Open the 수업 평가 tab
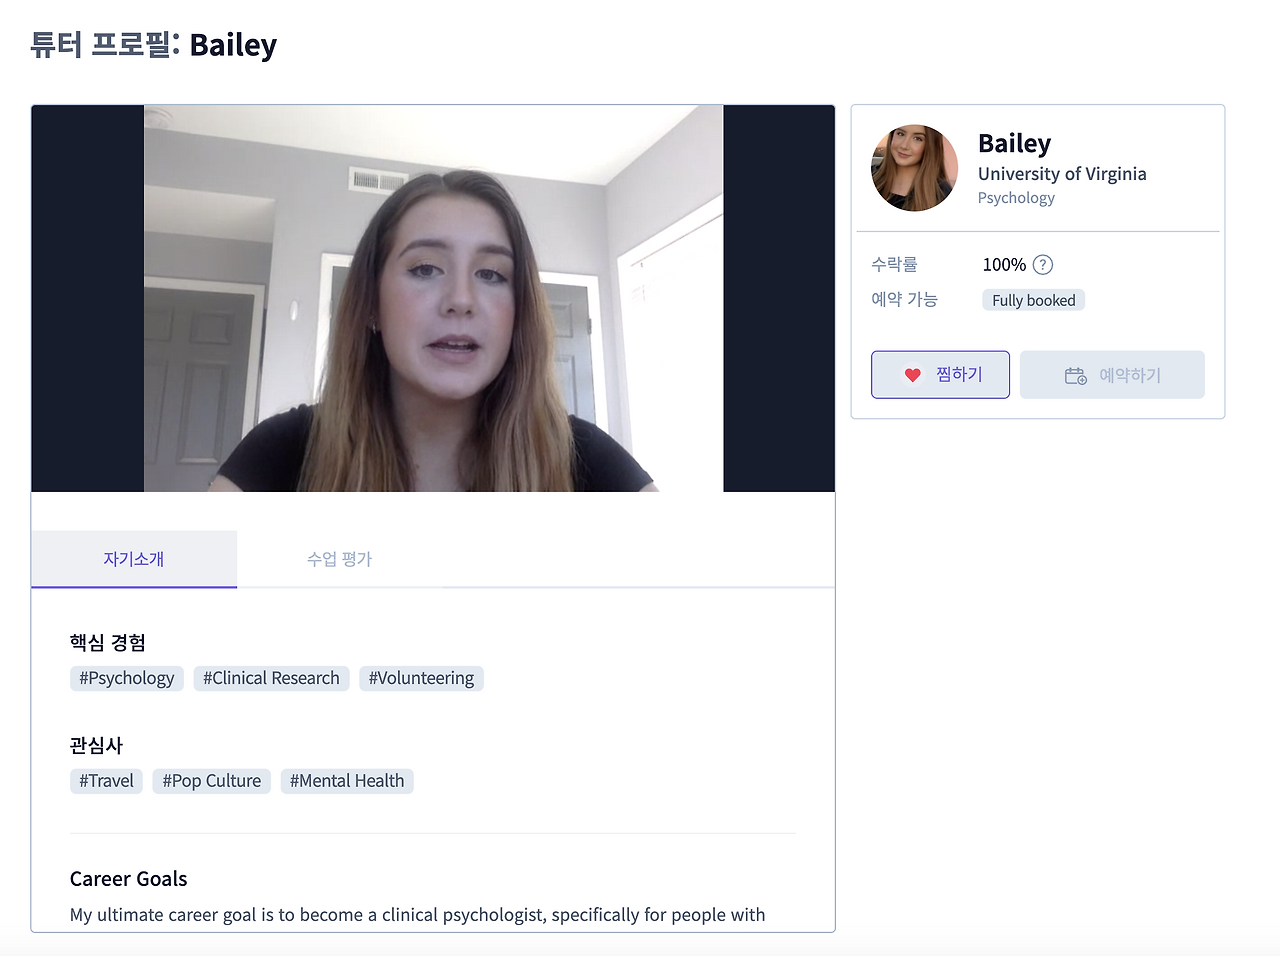The image size is (1280, 956). click(x=339, y=559)
